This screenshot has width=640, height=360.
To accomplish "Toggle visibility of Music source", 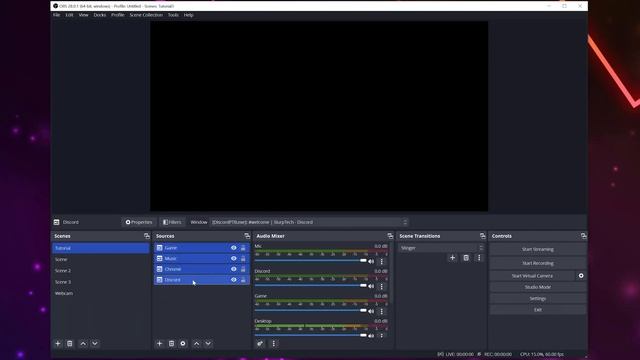I will point(233,258).
